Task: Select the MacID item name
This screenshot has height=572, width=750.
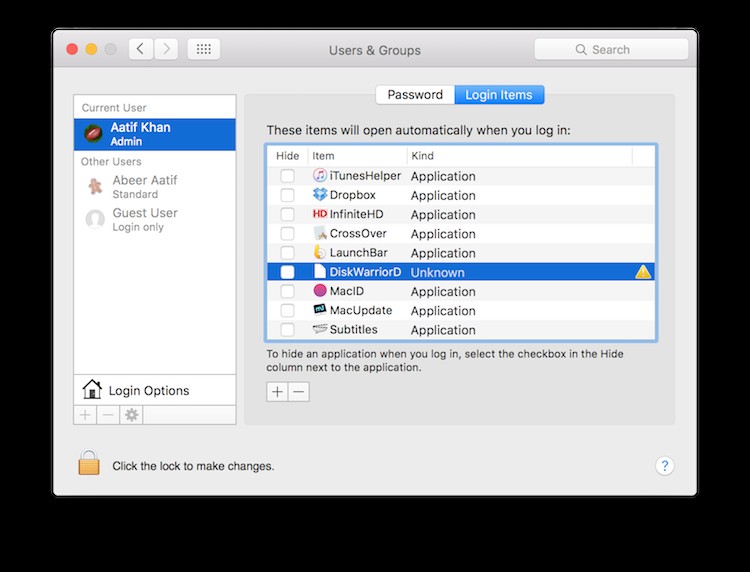Action: coord(347,291)
